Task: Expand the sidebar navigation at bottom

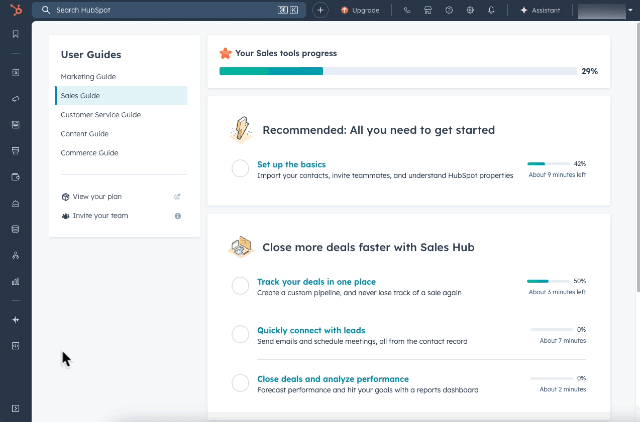Action: pyautogui.click(x=15, y=408)
